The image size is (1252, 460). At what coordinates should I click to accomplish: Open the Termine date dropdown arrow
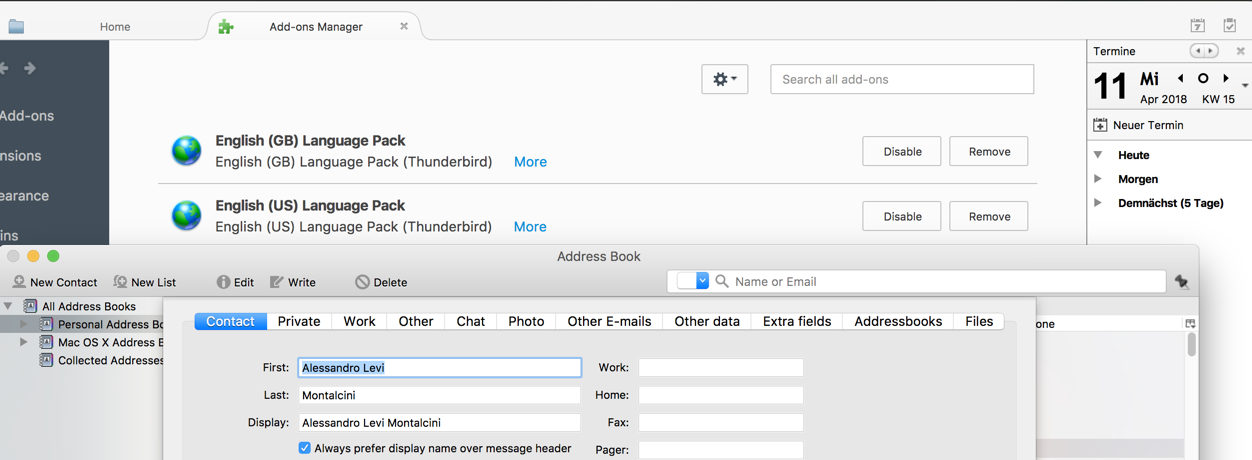point(1245,86)
